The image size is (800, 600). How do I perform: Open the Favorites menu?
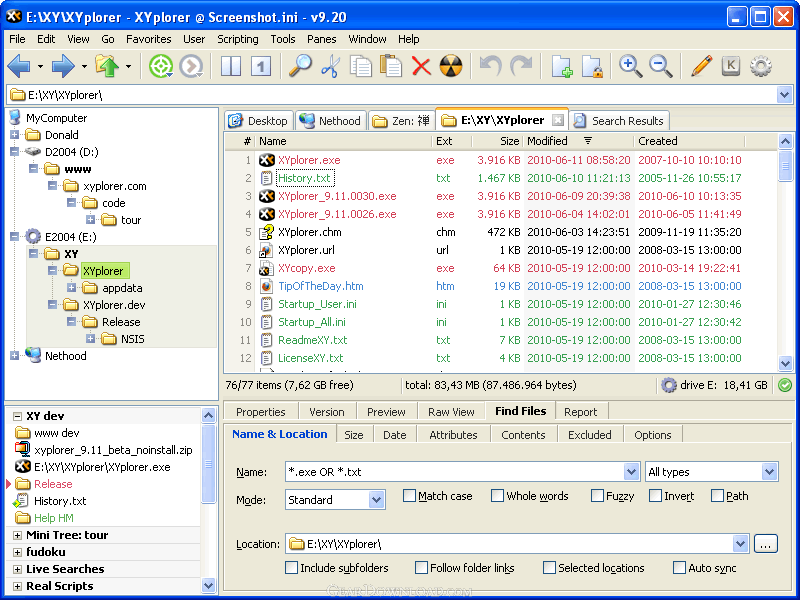click(x=148, y=39)
